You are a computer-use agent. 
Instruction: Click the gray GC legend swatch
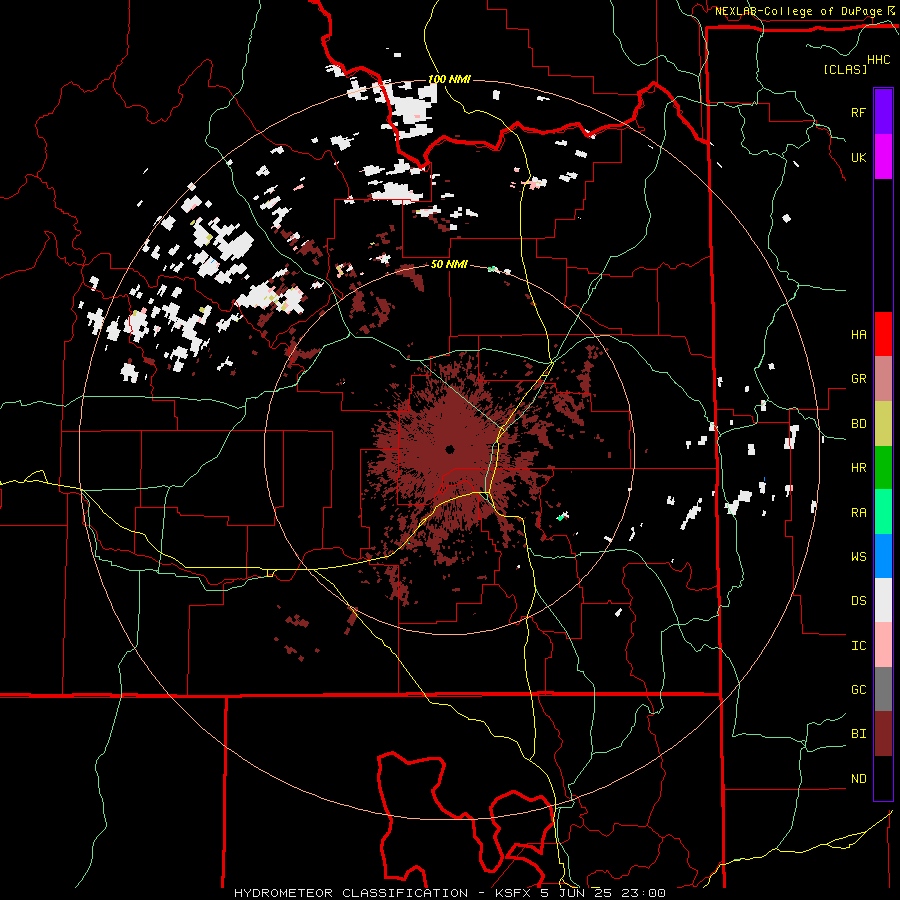click(883, 689)
